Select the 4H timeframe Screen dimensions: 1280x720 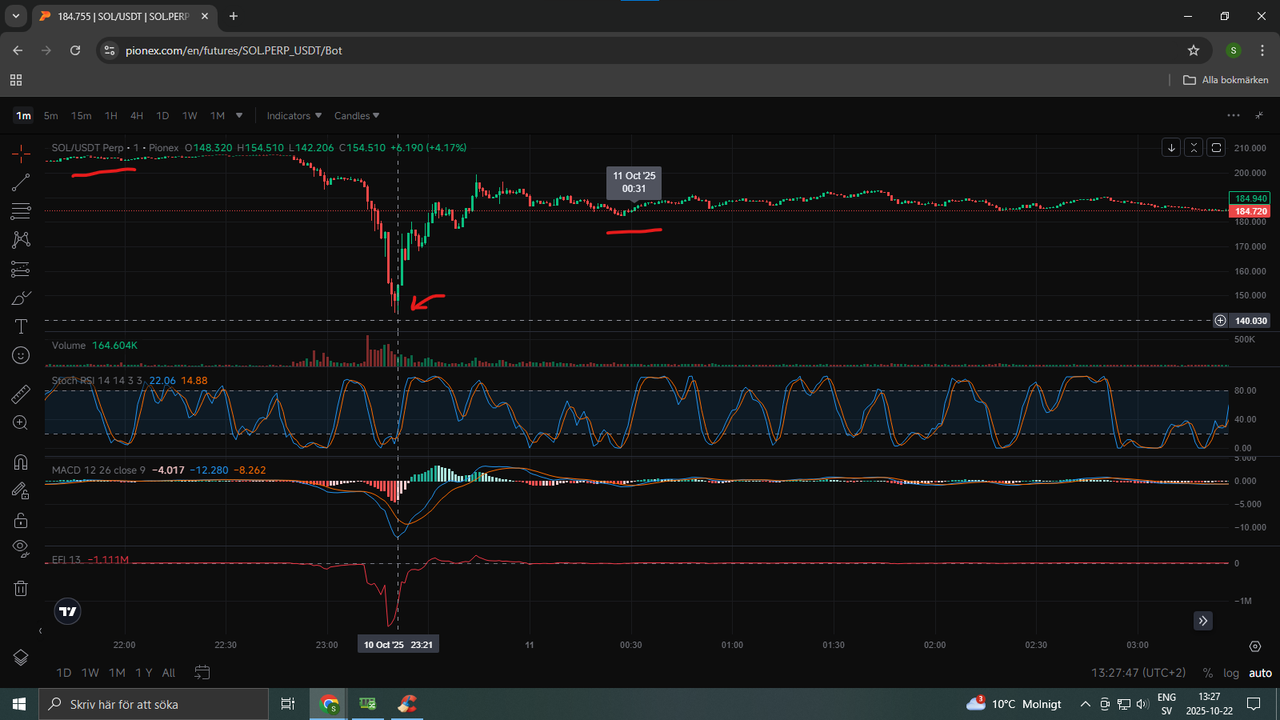click(x=137, y=116)
